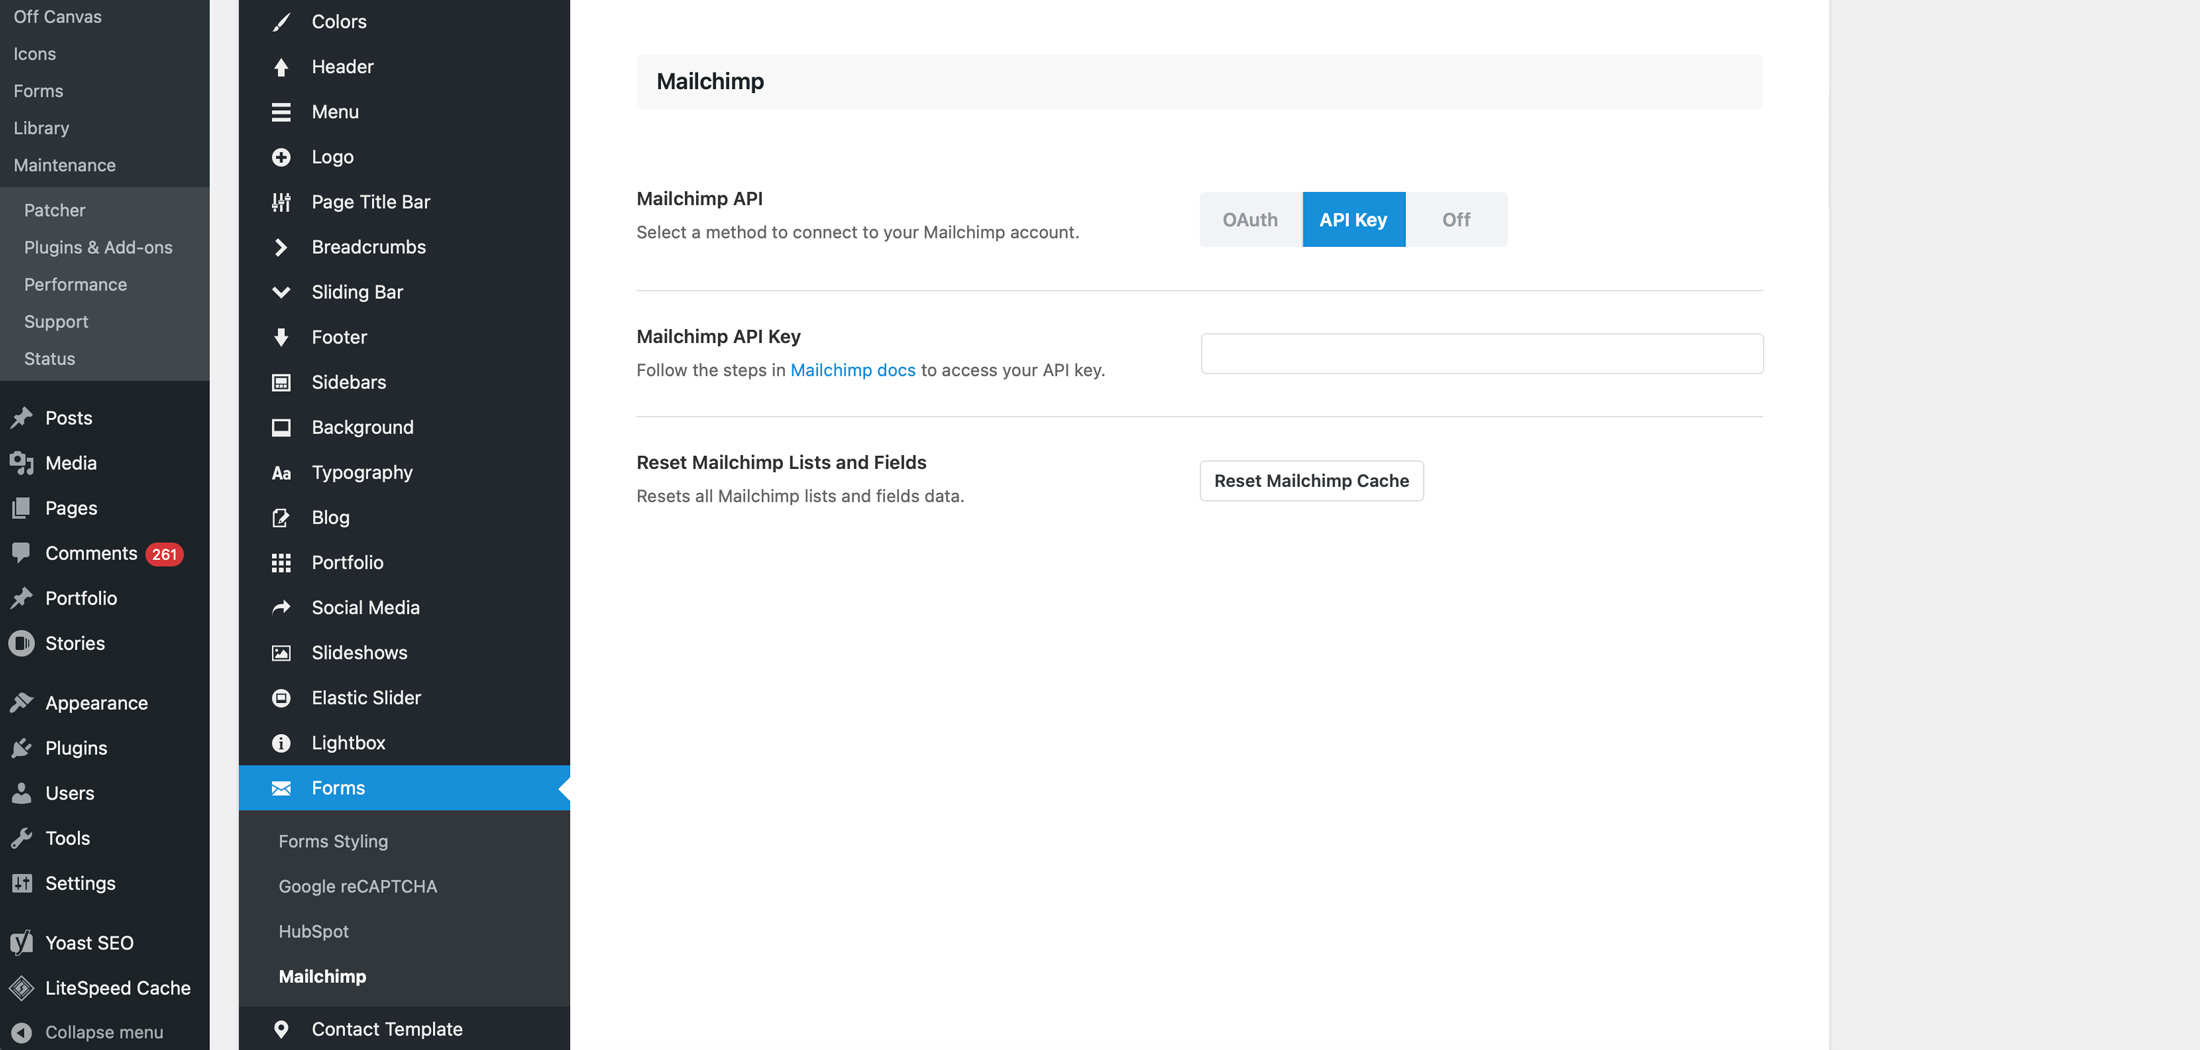Click the Portfolio grid icon in options panel
Viewport: 2200px width, 1050px height.
pyautogui.click(x=281, y=562)
